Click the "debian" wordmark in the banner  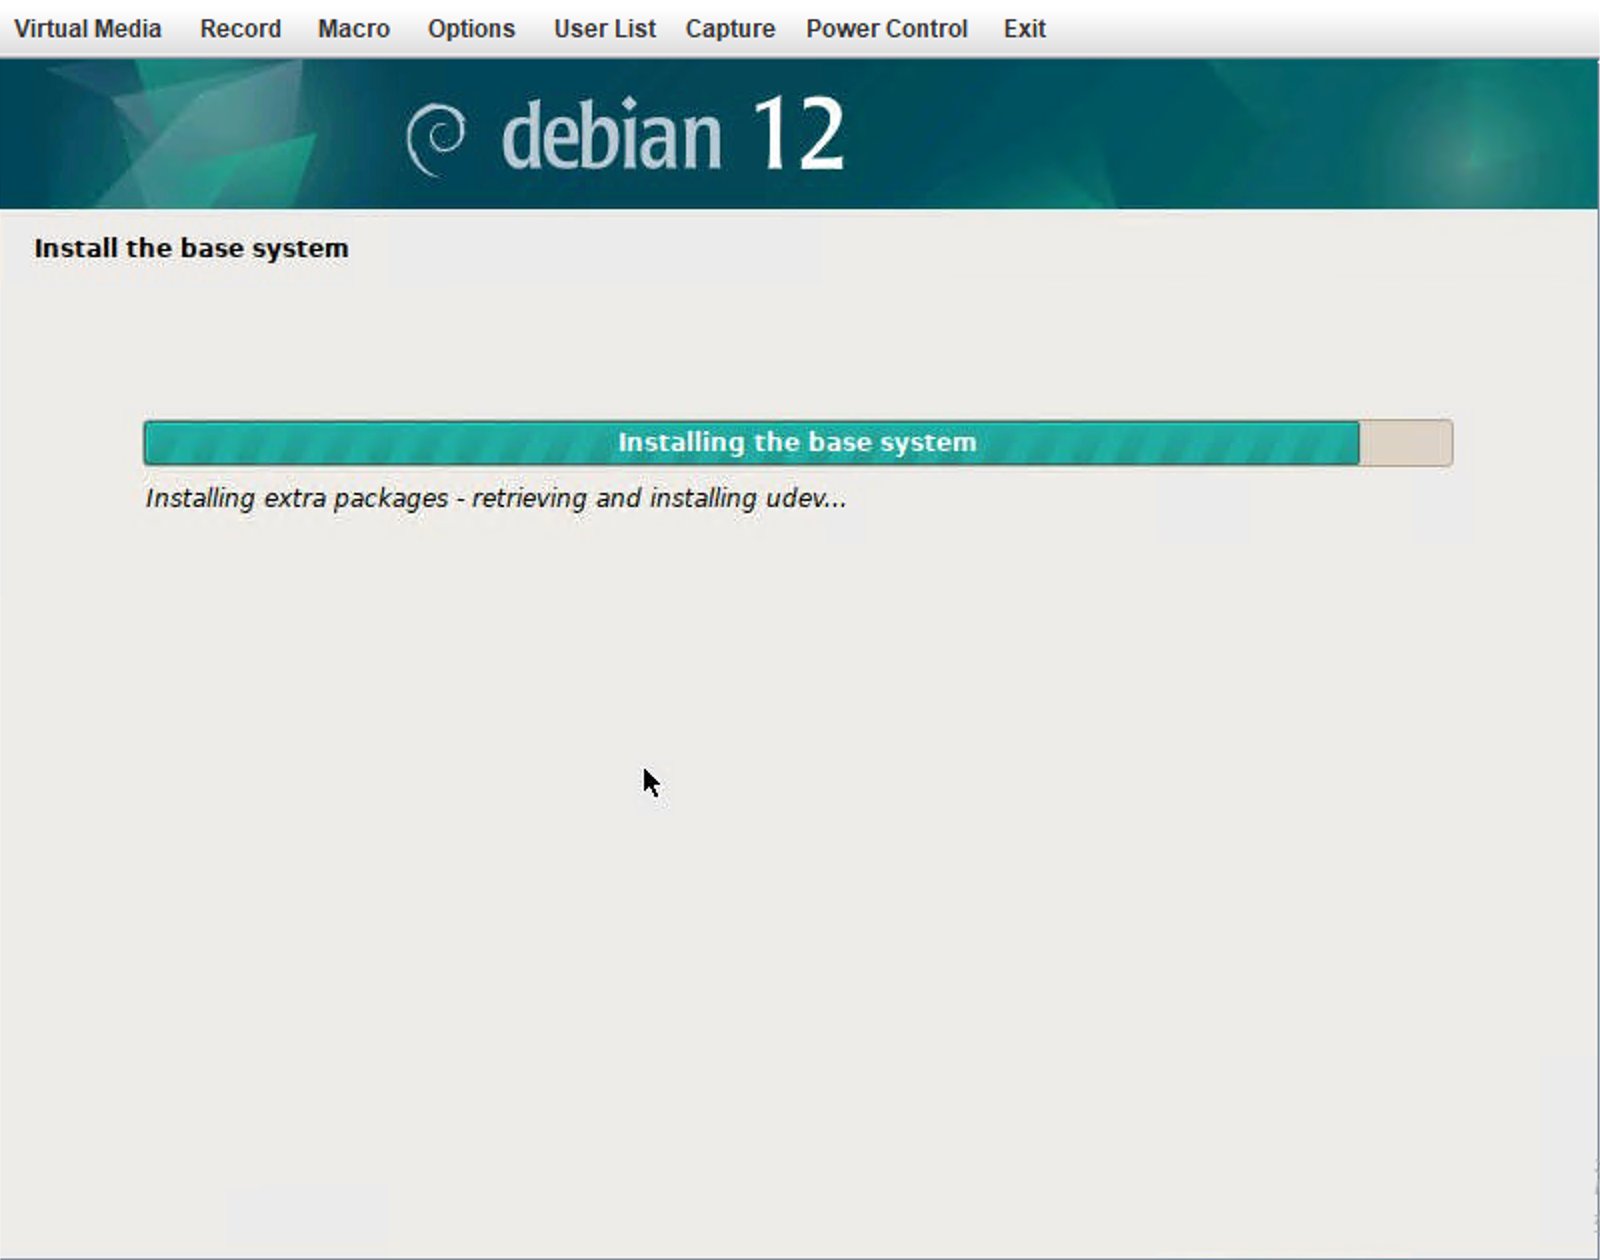610,137
